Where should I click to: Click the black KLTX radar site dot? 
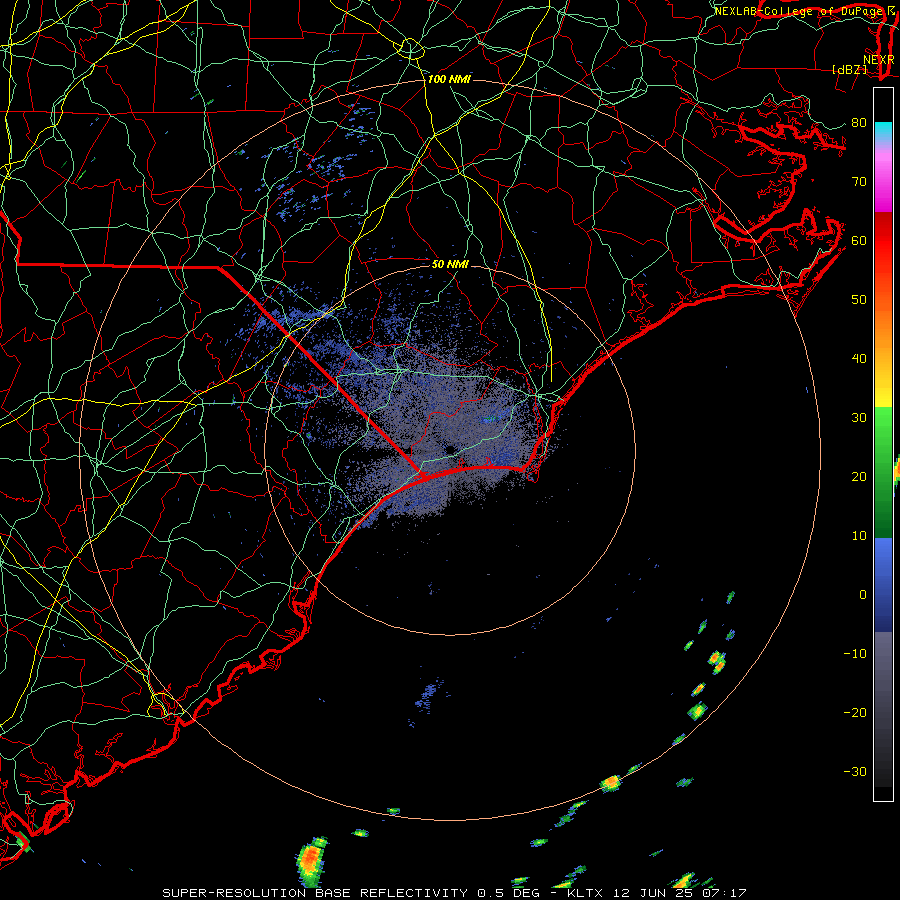click(x=451, y=449)
